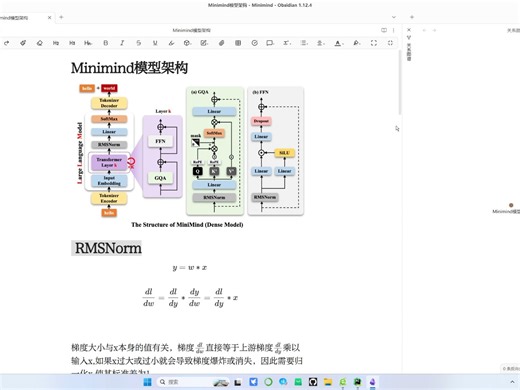
Task: Click the editor vertical scrollbar
Action: point(400,83)
